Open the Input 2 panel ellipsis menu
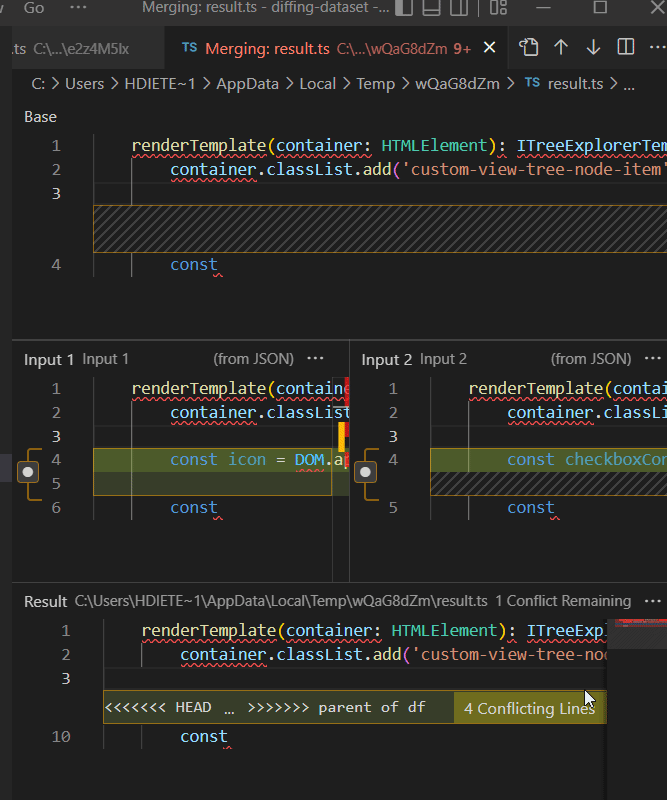This screenshot has width=667, height=800. [x=652, y=359]
